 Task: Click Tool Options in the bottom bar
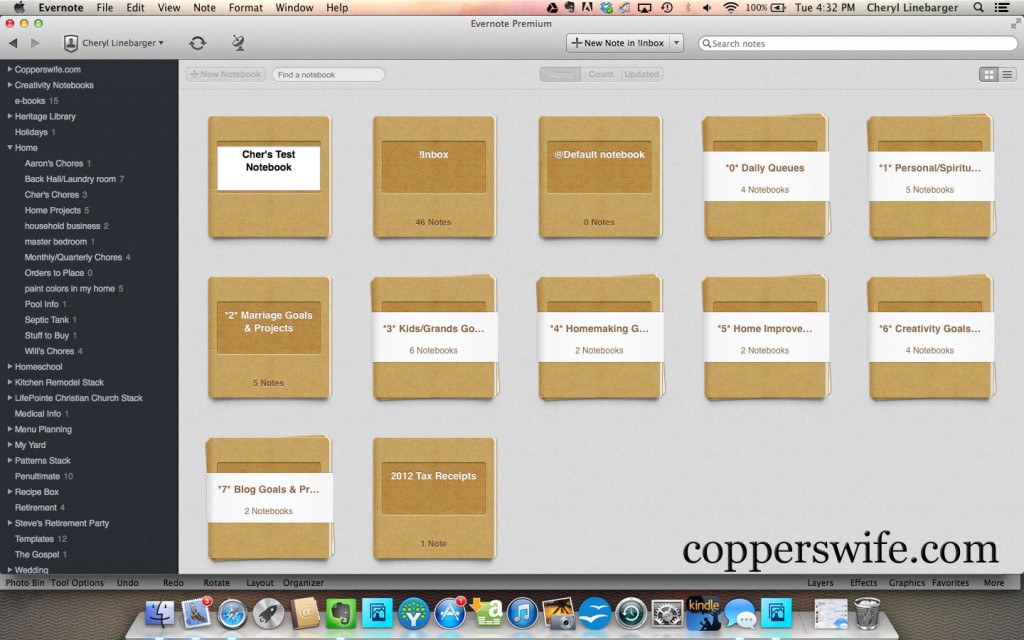[77, 583]
